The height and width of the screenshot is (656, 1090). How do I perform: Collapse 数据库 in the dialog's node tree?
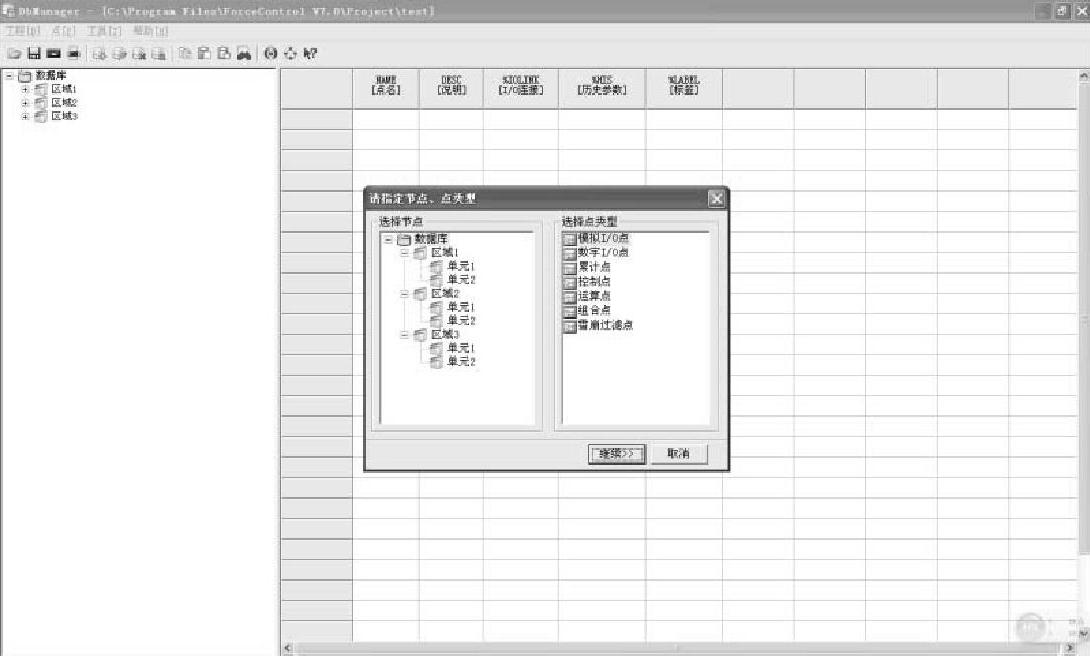[x=389, y=240]
